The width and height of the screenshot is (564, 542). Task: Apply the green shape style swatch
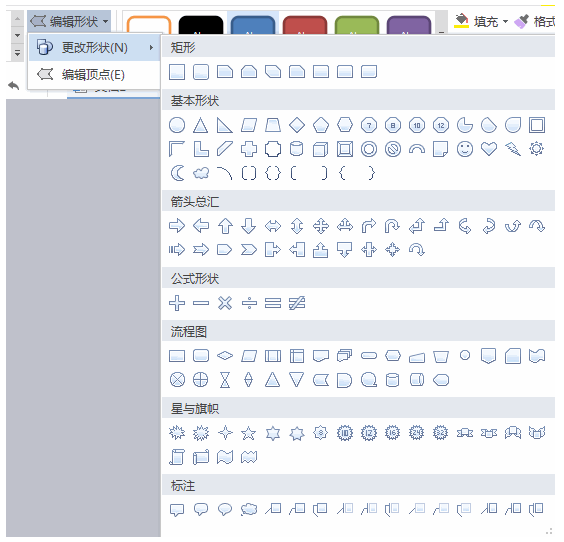(x=356, y=25)
